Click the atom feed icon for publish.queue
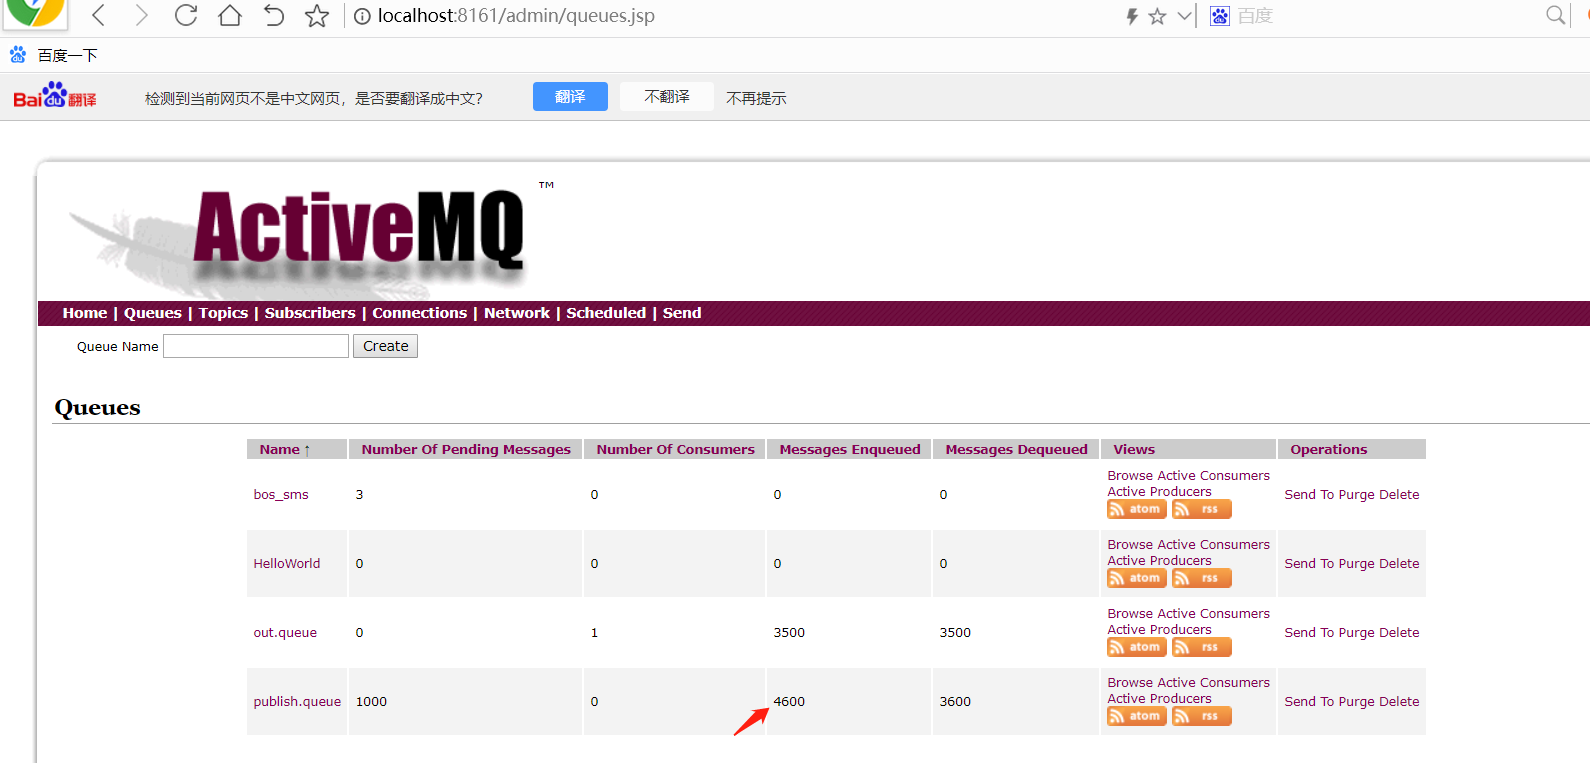Screen dimensions: 1590x763 1137,716
